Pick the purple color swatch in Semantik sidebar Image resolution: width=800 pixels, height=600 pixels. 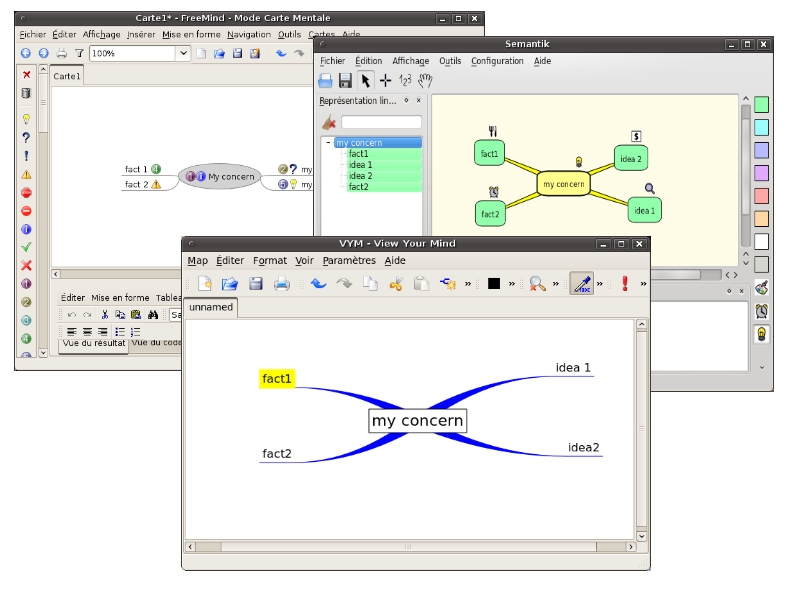pos(761,173)
